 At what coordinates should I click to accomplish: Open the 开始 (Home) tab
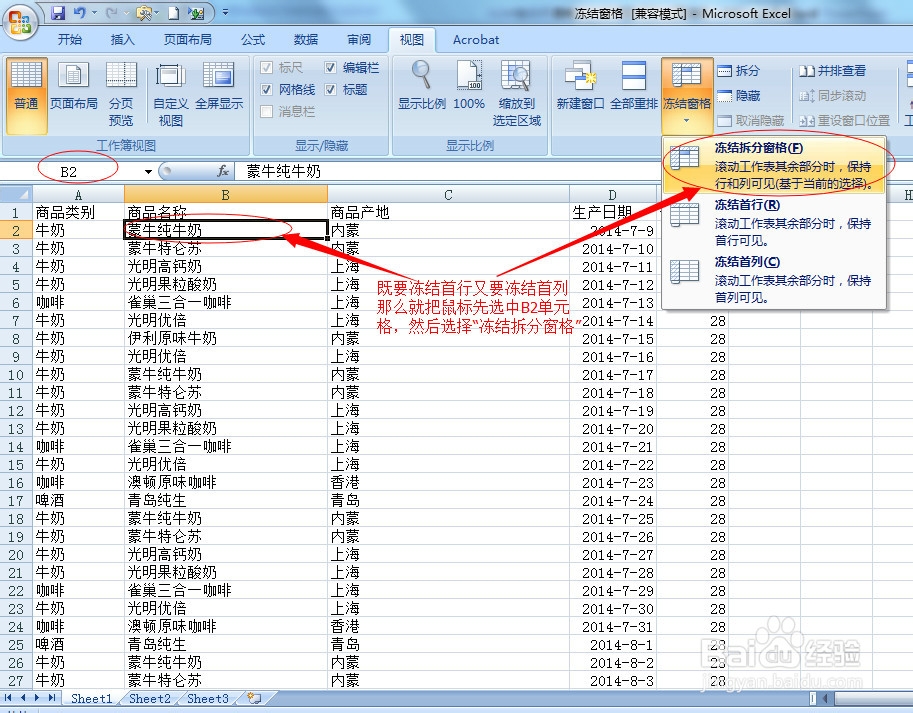(70, 40)
